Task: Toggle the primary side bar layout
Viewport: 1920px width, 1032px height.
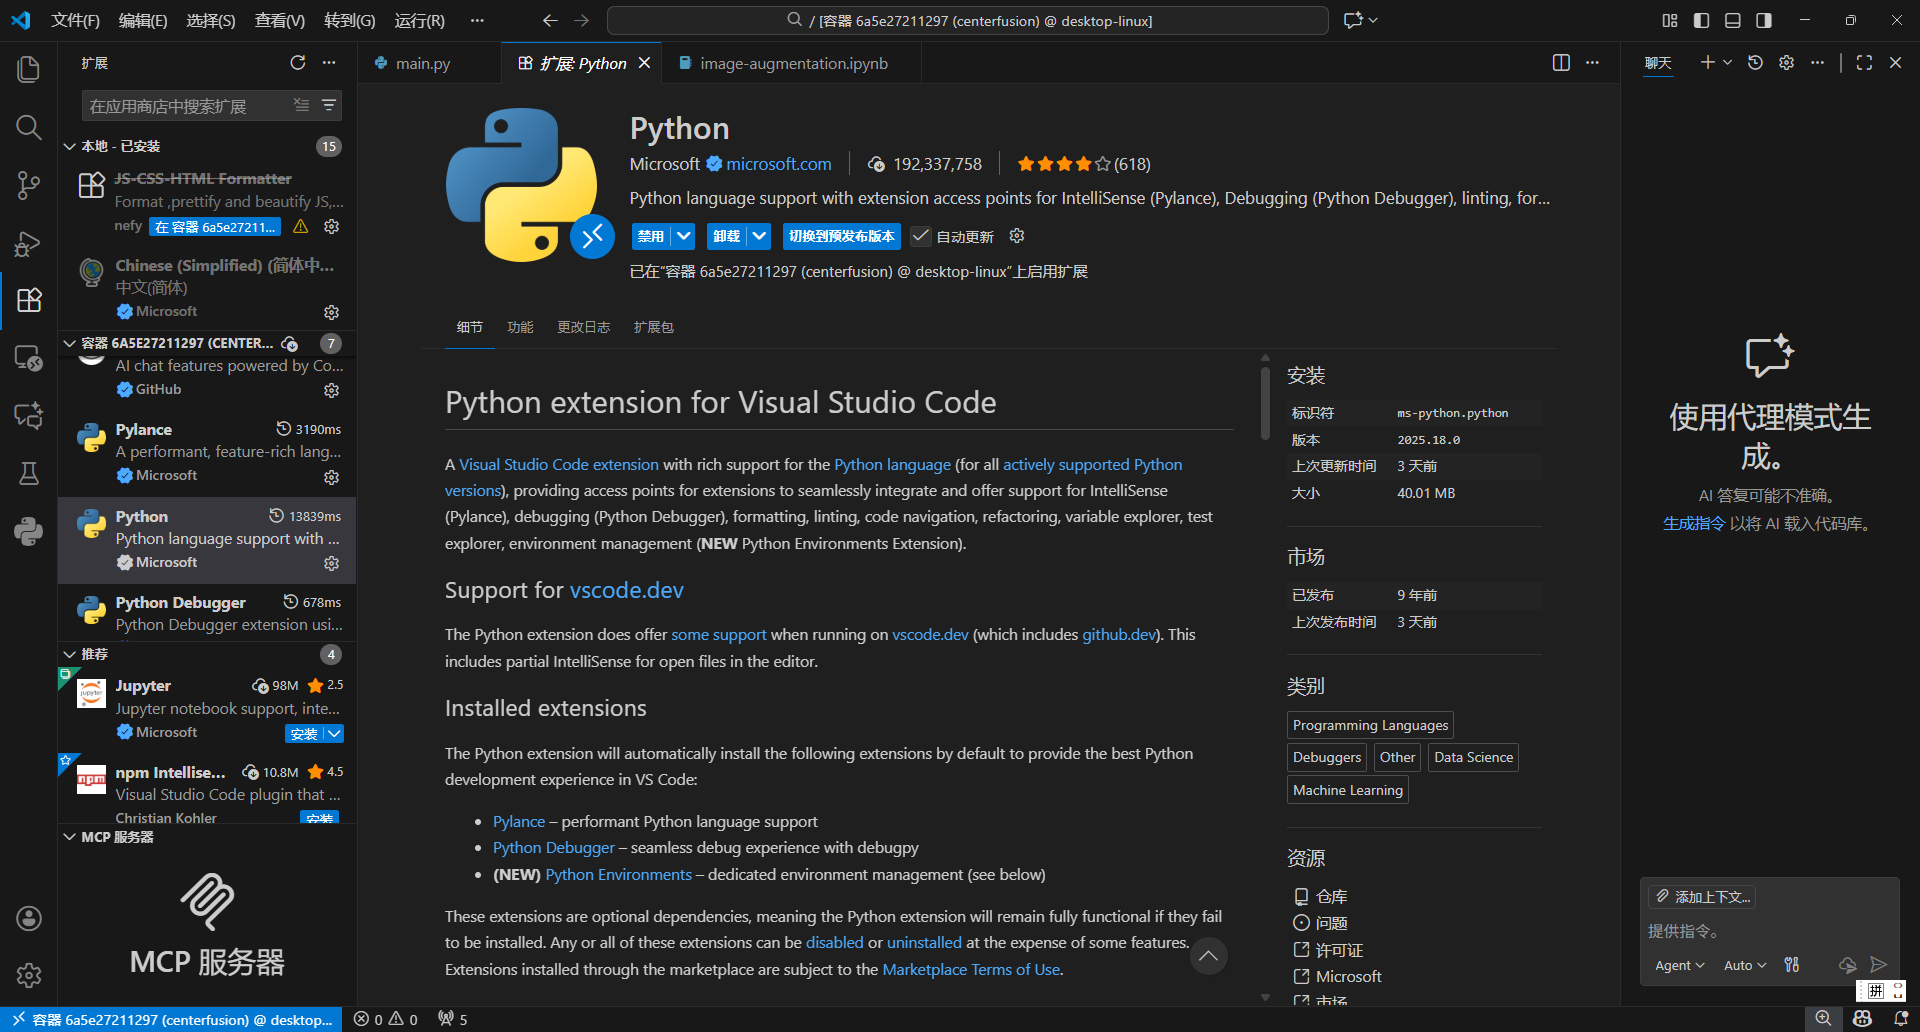Action: [1701, 20]
